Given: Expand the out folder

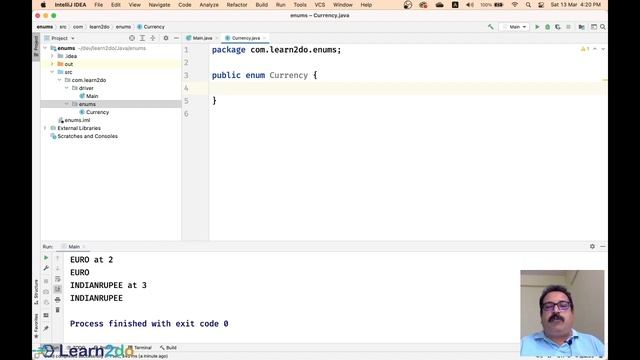Looking at the screenshot, I should point(52,64).
